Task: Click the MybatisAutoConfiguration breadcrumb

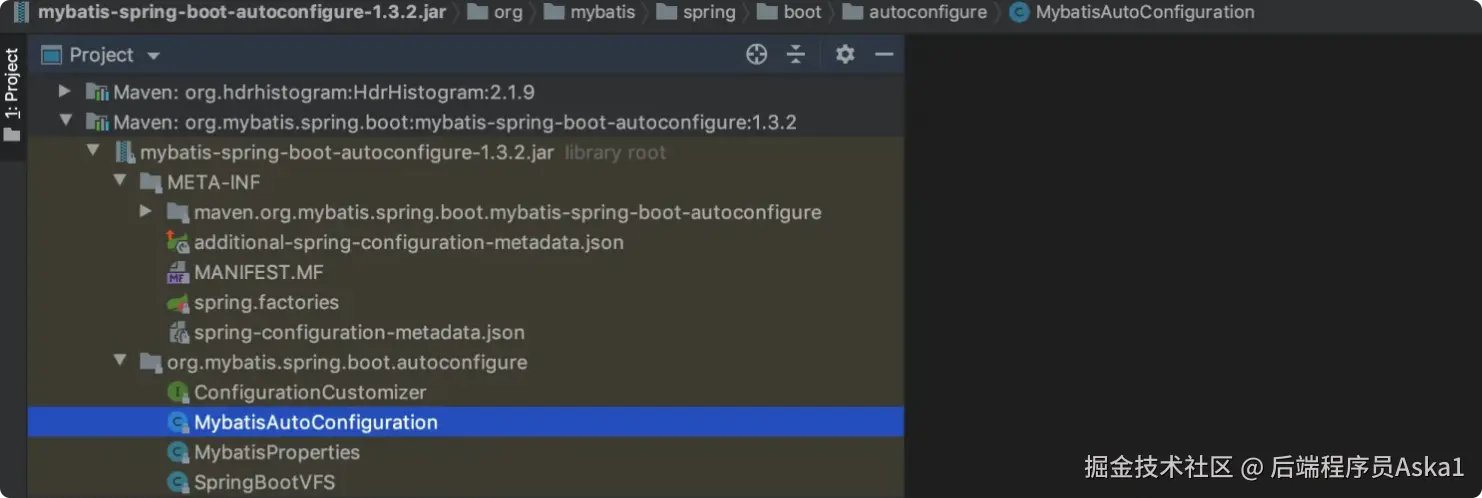Action: [1144, 13]
